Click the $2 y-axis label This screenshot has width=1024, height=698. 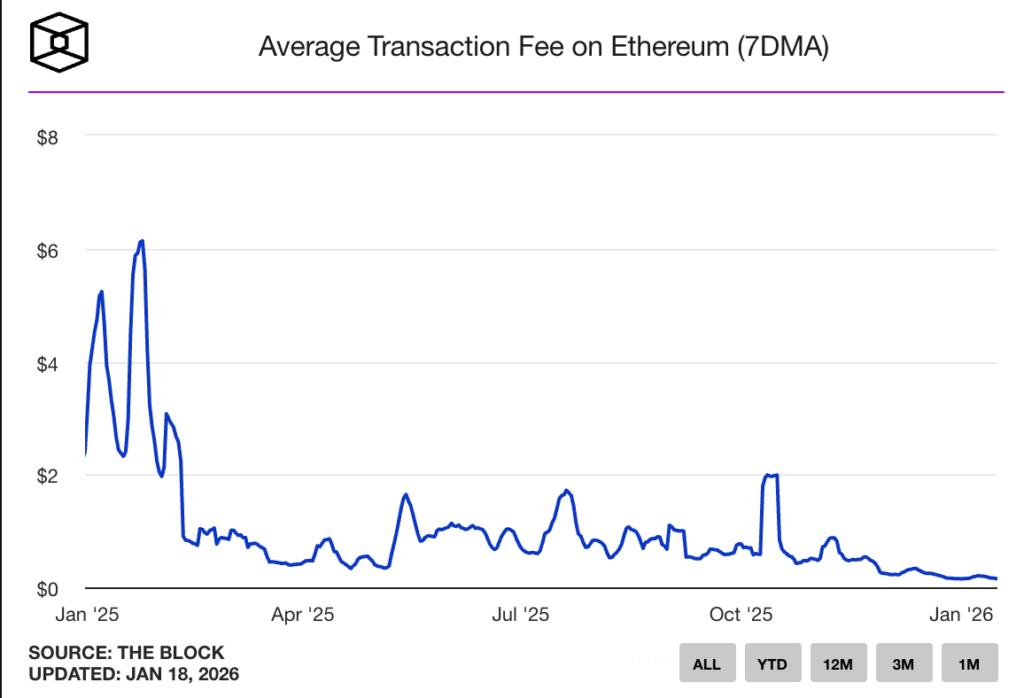(x=47, y=476)
